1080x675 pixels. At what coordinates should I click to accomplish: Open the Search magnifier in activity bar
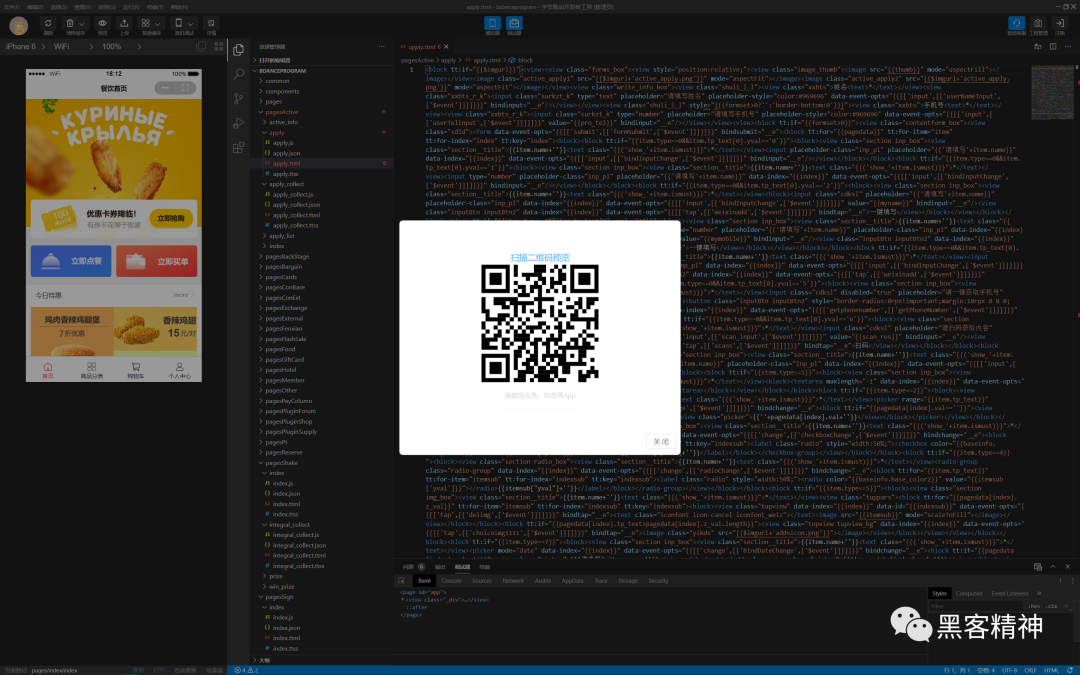(x=238, y=74)
